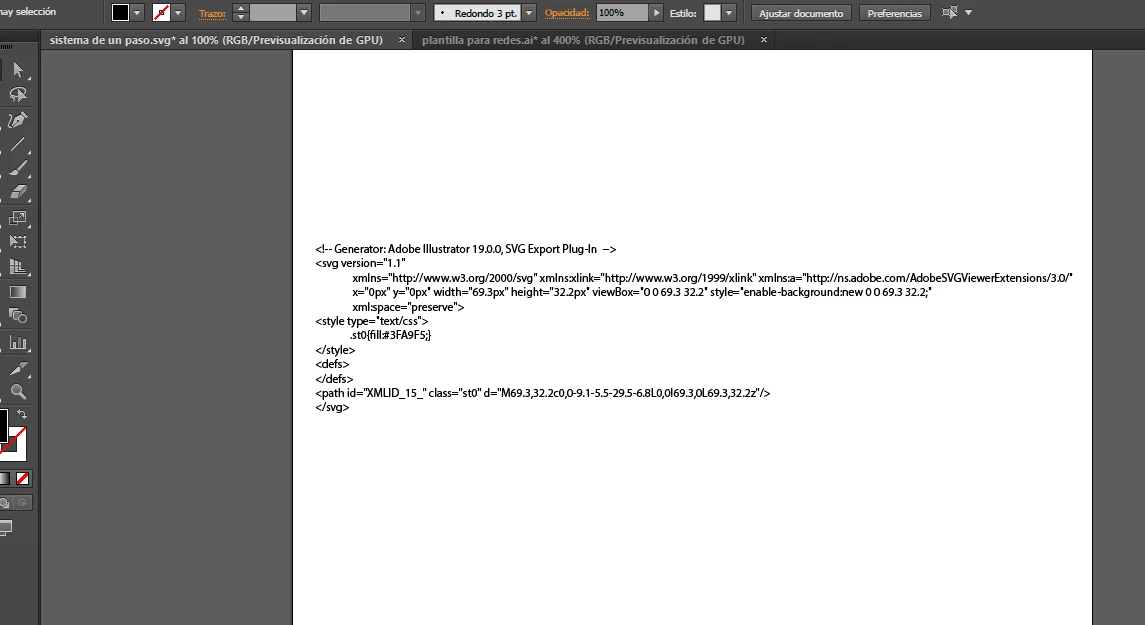1145x625 pixels.
Task: Set fill to None (red slash button)
Action: point(23,479)
